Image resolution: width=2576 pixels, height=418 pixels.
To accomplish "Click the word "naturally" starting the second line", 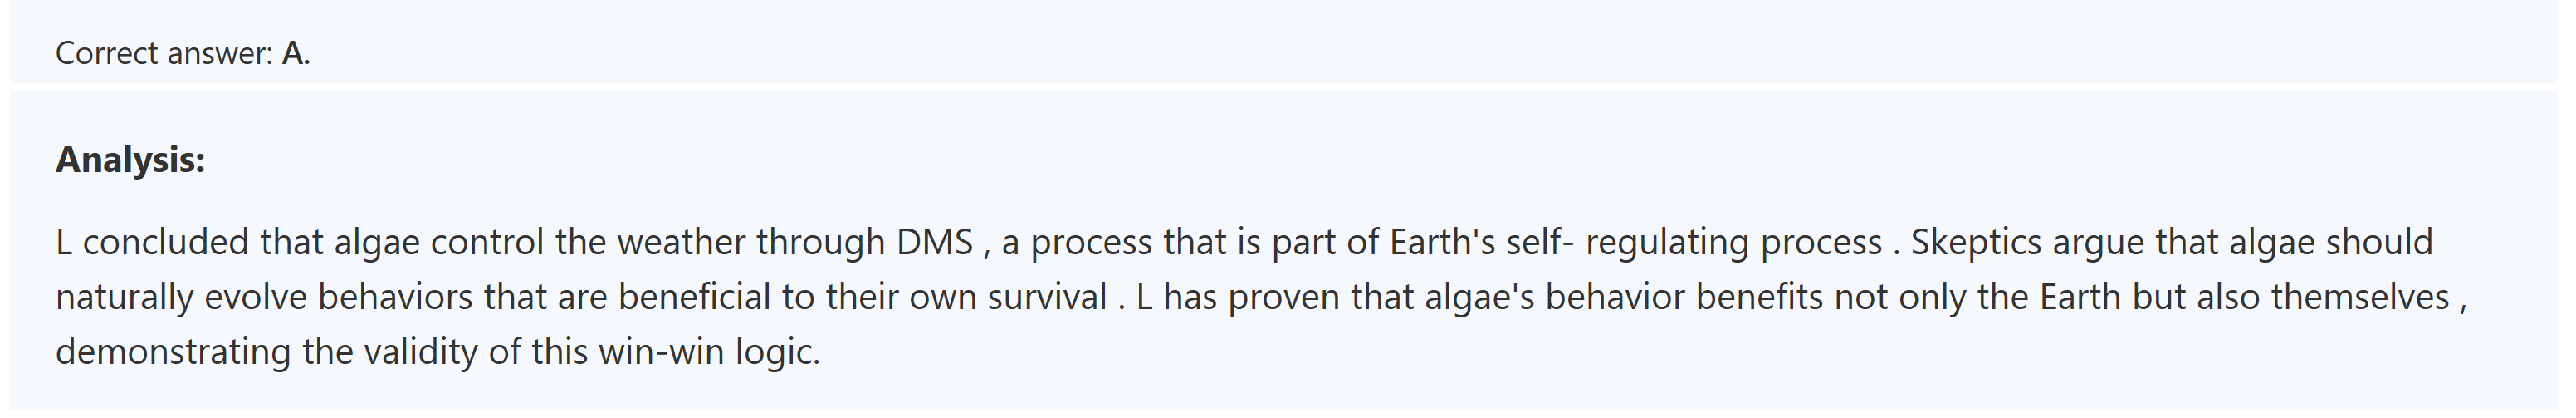I will click(123, 298).
